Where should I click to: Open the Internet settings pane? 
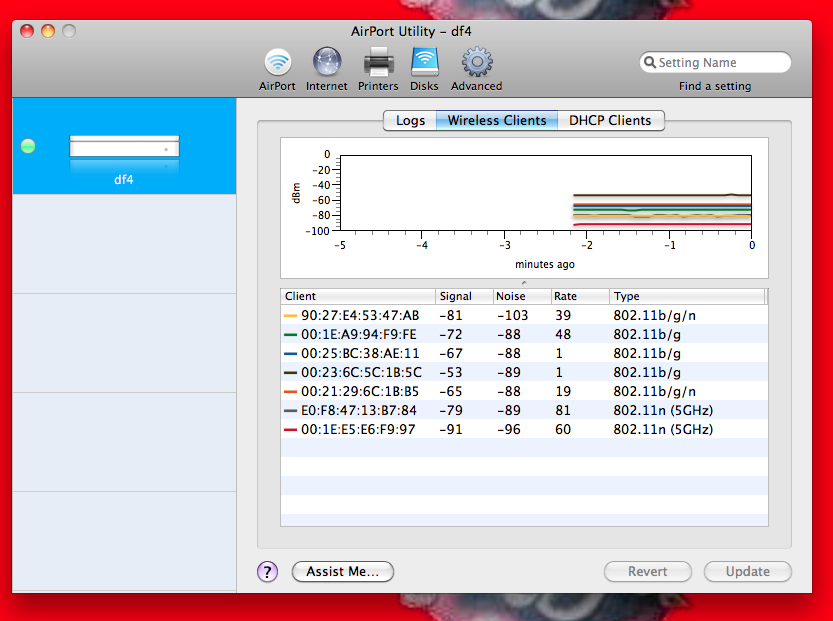click(327, 69)
